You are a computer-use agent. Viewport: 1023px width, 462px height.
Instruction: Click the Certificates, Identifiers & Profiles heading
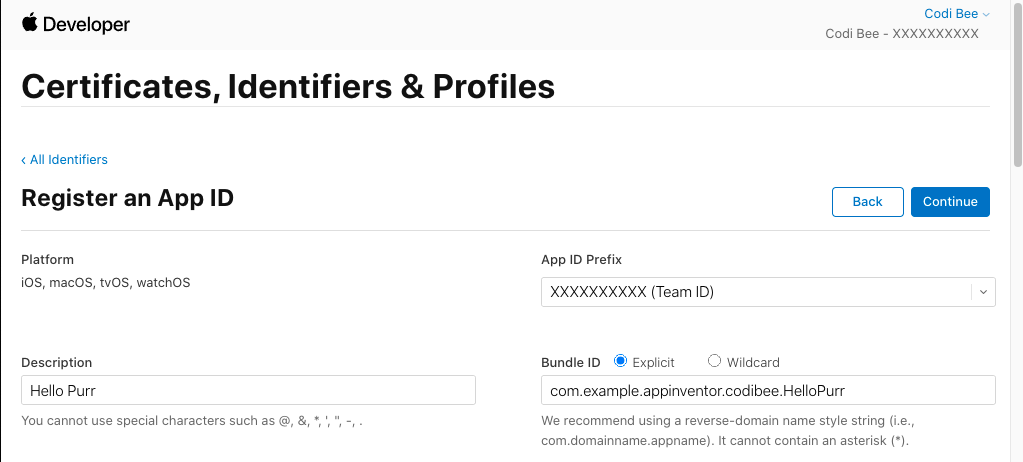coord(288,87)
